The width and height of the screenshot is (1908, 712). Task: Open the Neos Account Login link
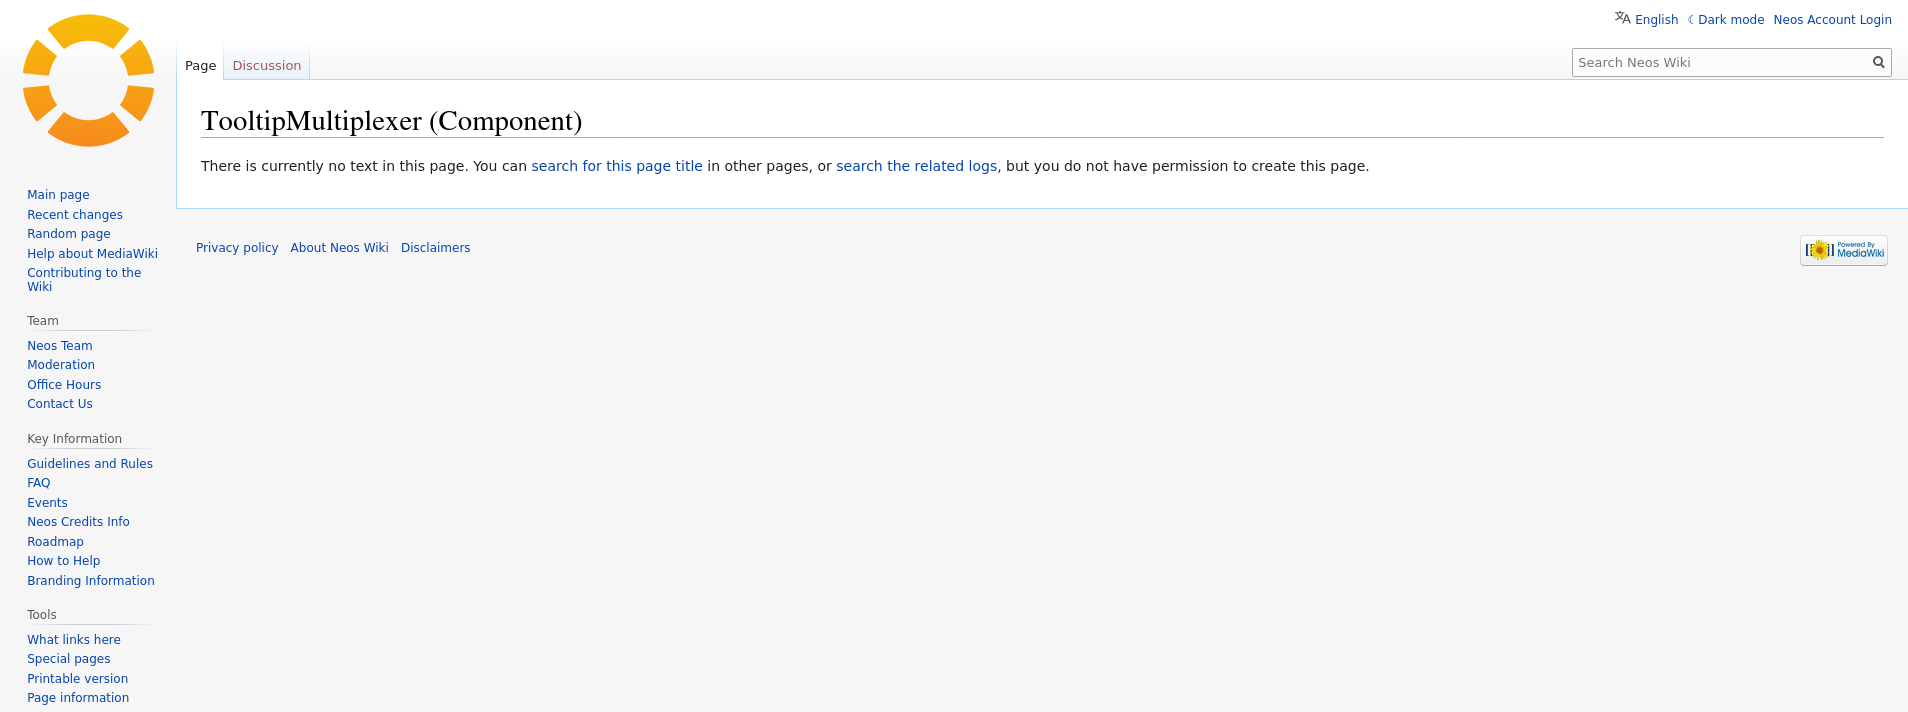1831,20
